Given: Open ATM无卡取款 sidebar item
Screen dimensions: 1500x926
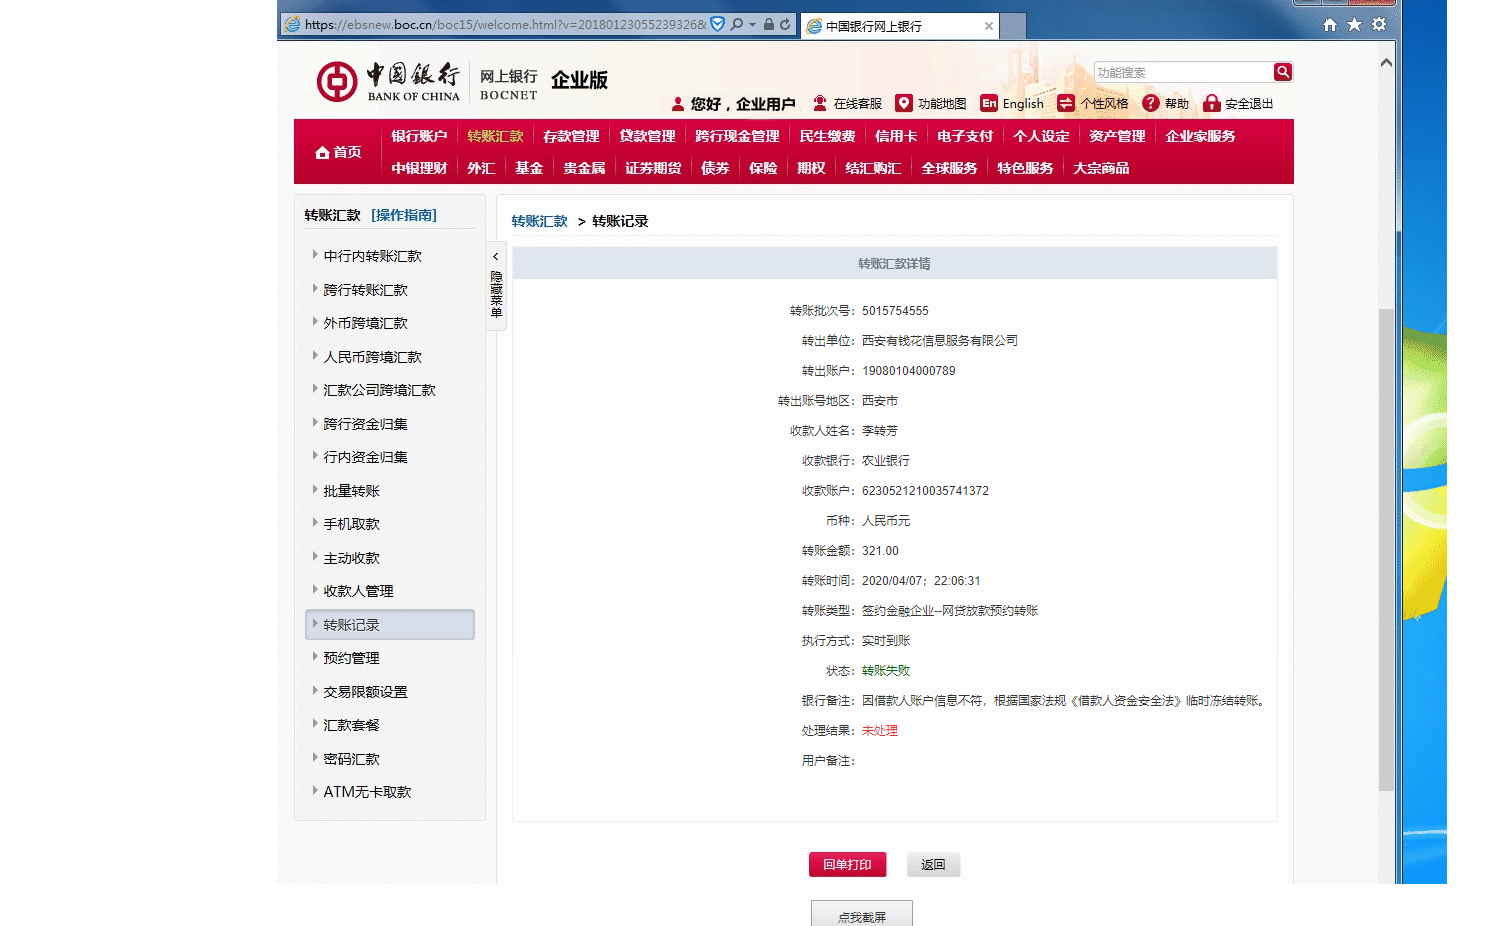Looking at the screenshot, I should coord(367,792).
